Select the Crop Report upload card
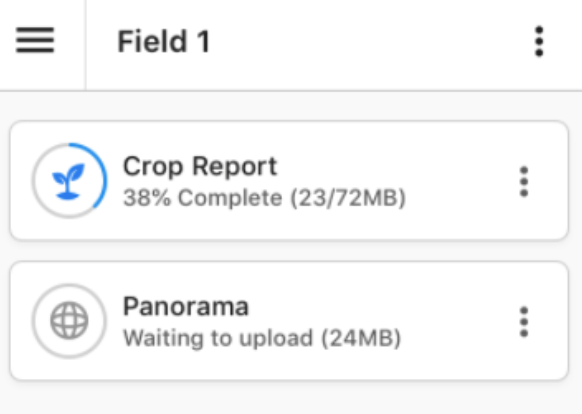582x414 pixels. tap(289, 181)
